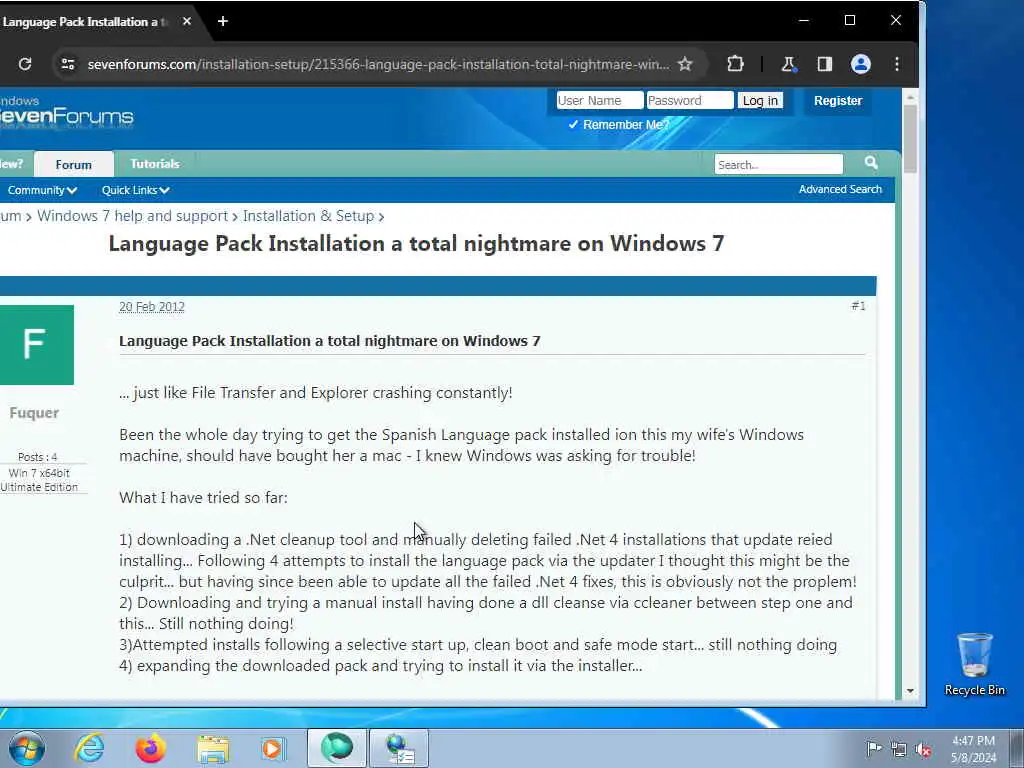Launch Firefox from the taskbar
The width and height of the screenshot is (1024, 768).
point(150,748)
